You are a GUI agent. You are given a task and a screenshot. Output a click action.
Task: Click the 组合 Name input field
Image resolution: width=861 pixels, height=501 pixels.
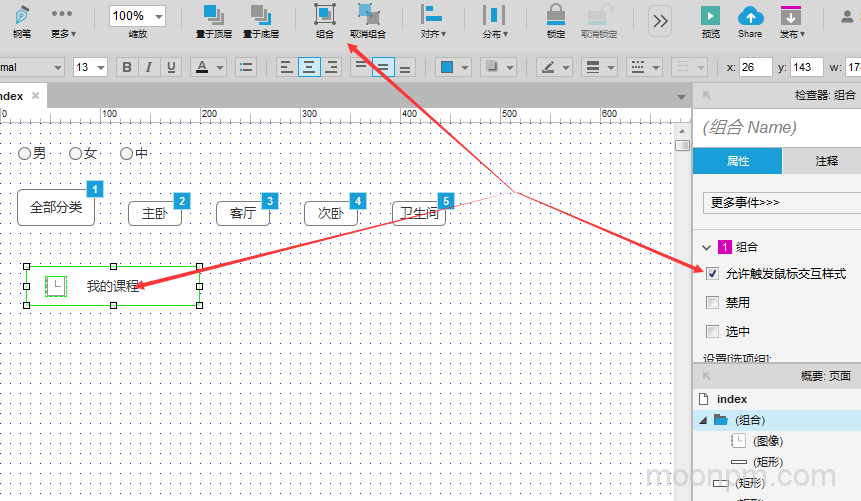point(779,127)
